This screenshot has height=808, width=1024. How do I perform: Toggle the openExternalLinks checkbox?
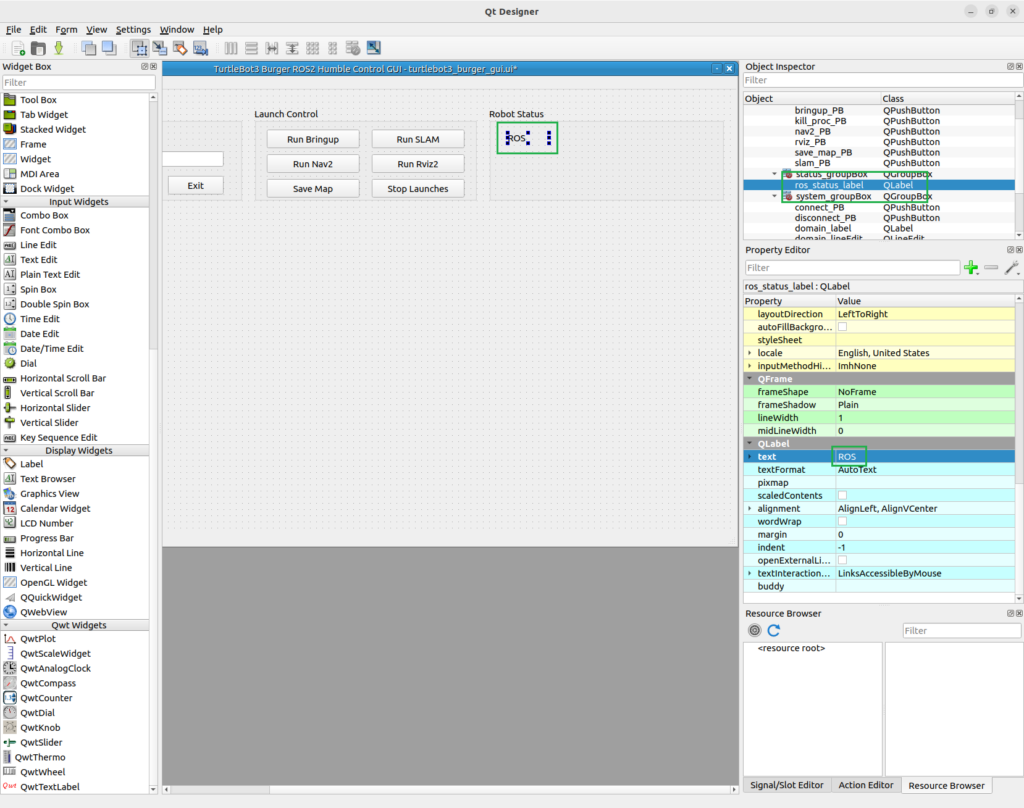click(842, 560)
